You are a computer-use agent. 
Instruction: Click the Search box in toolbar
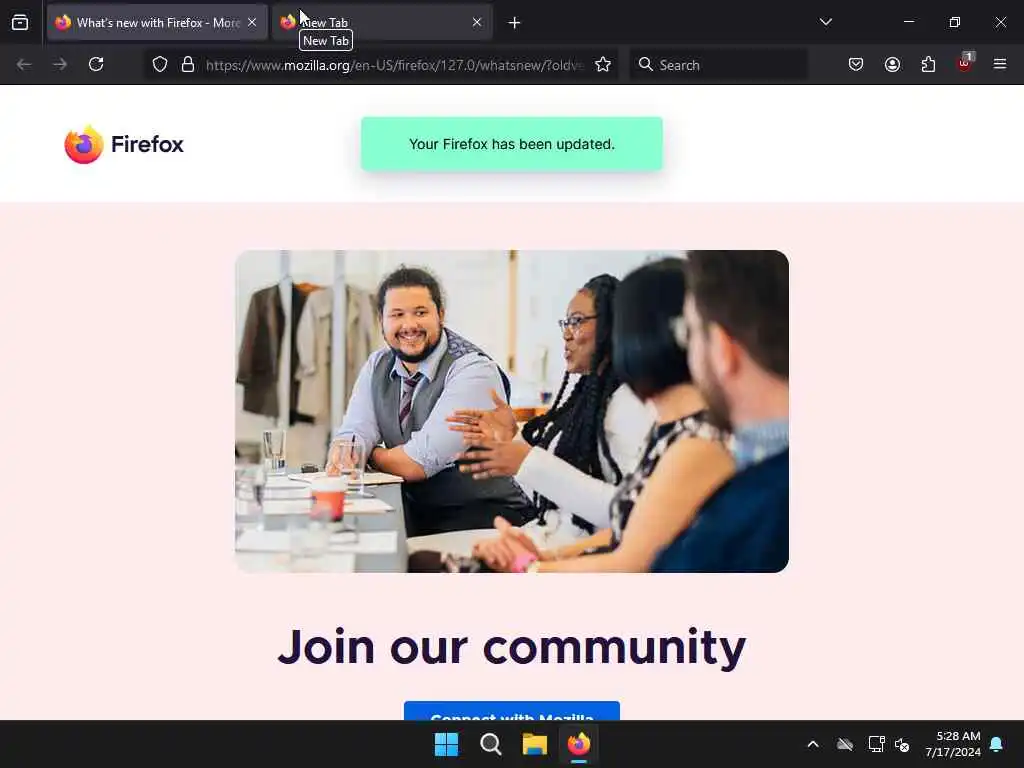click(x=718, y=65)
